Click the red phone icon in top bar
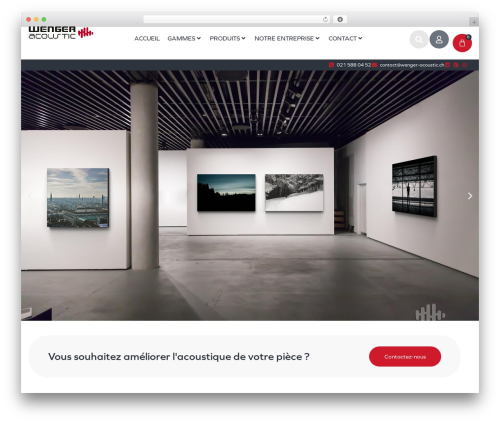 point(331,65)
